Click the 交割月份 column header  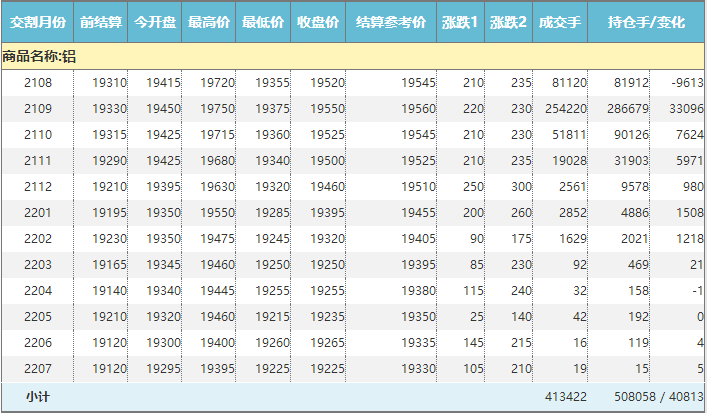coord(38,22)
